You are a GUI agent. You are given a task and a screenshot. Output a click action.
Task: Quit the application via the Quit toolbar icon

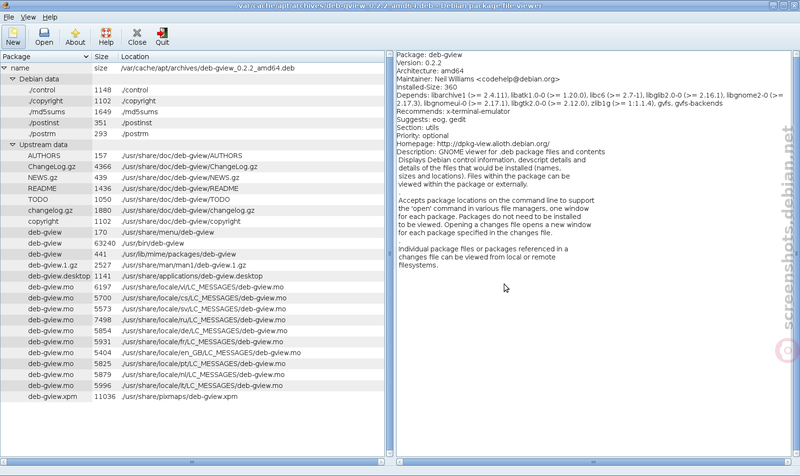click(162, 37)
